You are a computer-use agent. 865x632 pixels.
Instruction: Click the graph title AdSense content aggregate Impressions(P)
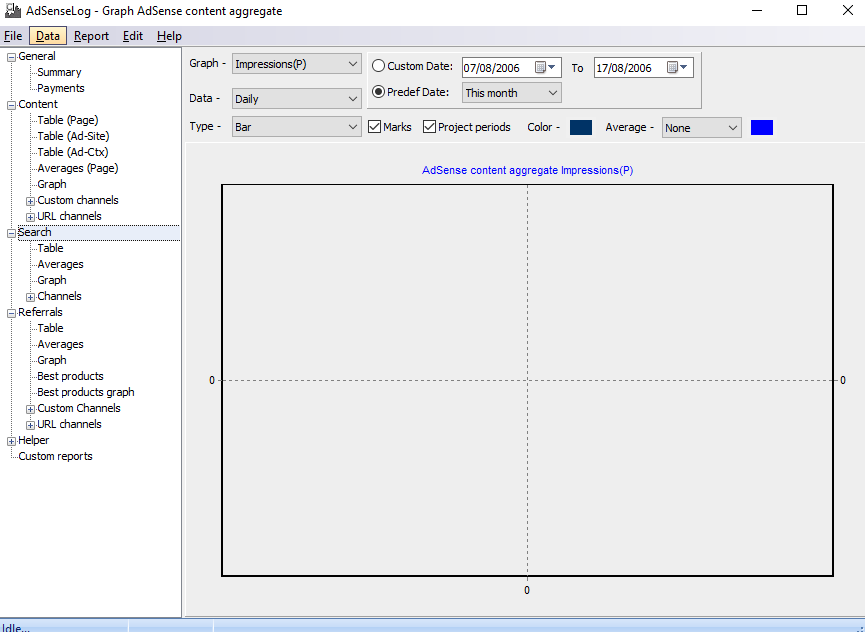tap(527, 170)
